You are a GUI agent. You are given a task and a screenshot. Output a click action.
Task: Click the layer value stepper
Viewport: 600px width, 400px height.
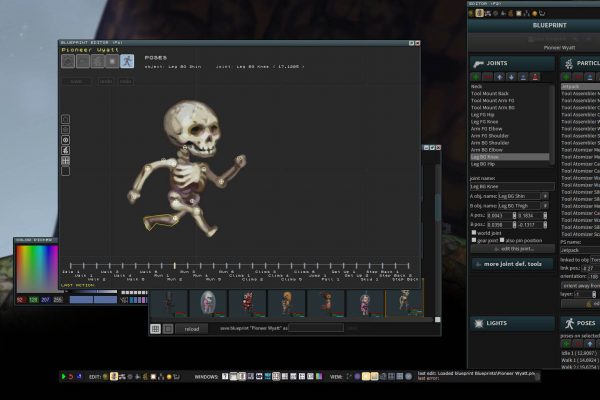point(594,294)
